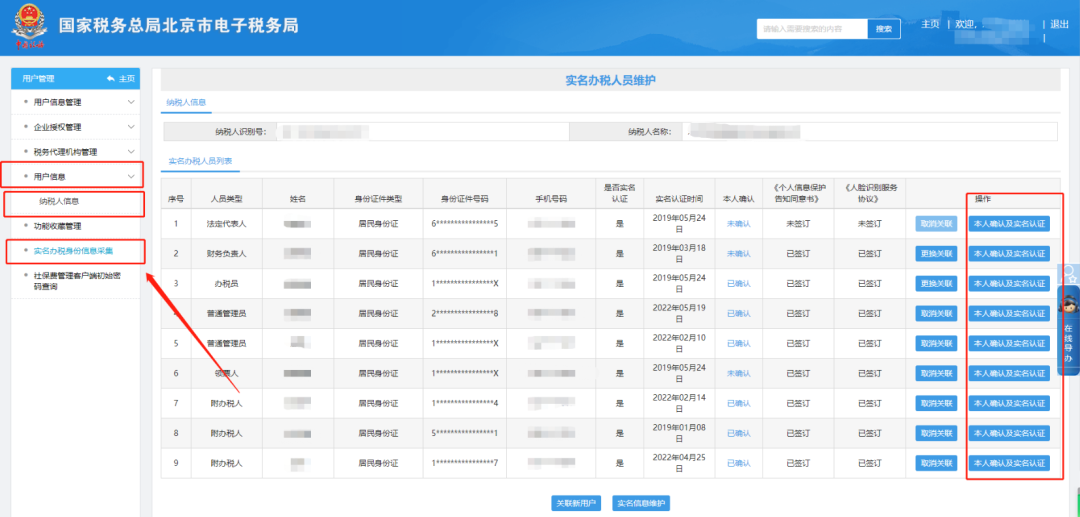Open 社保费管理客户端初始密码查询 in sidebar
The image size is (1080, 517).
pos(77,281)
